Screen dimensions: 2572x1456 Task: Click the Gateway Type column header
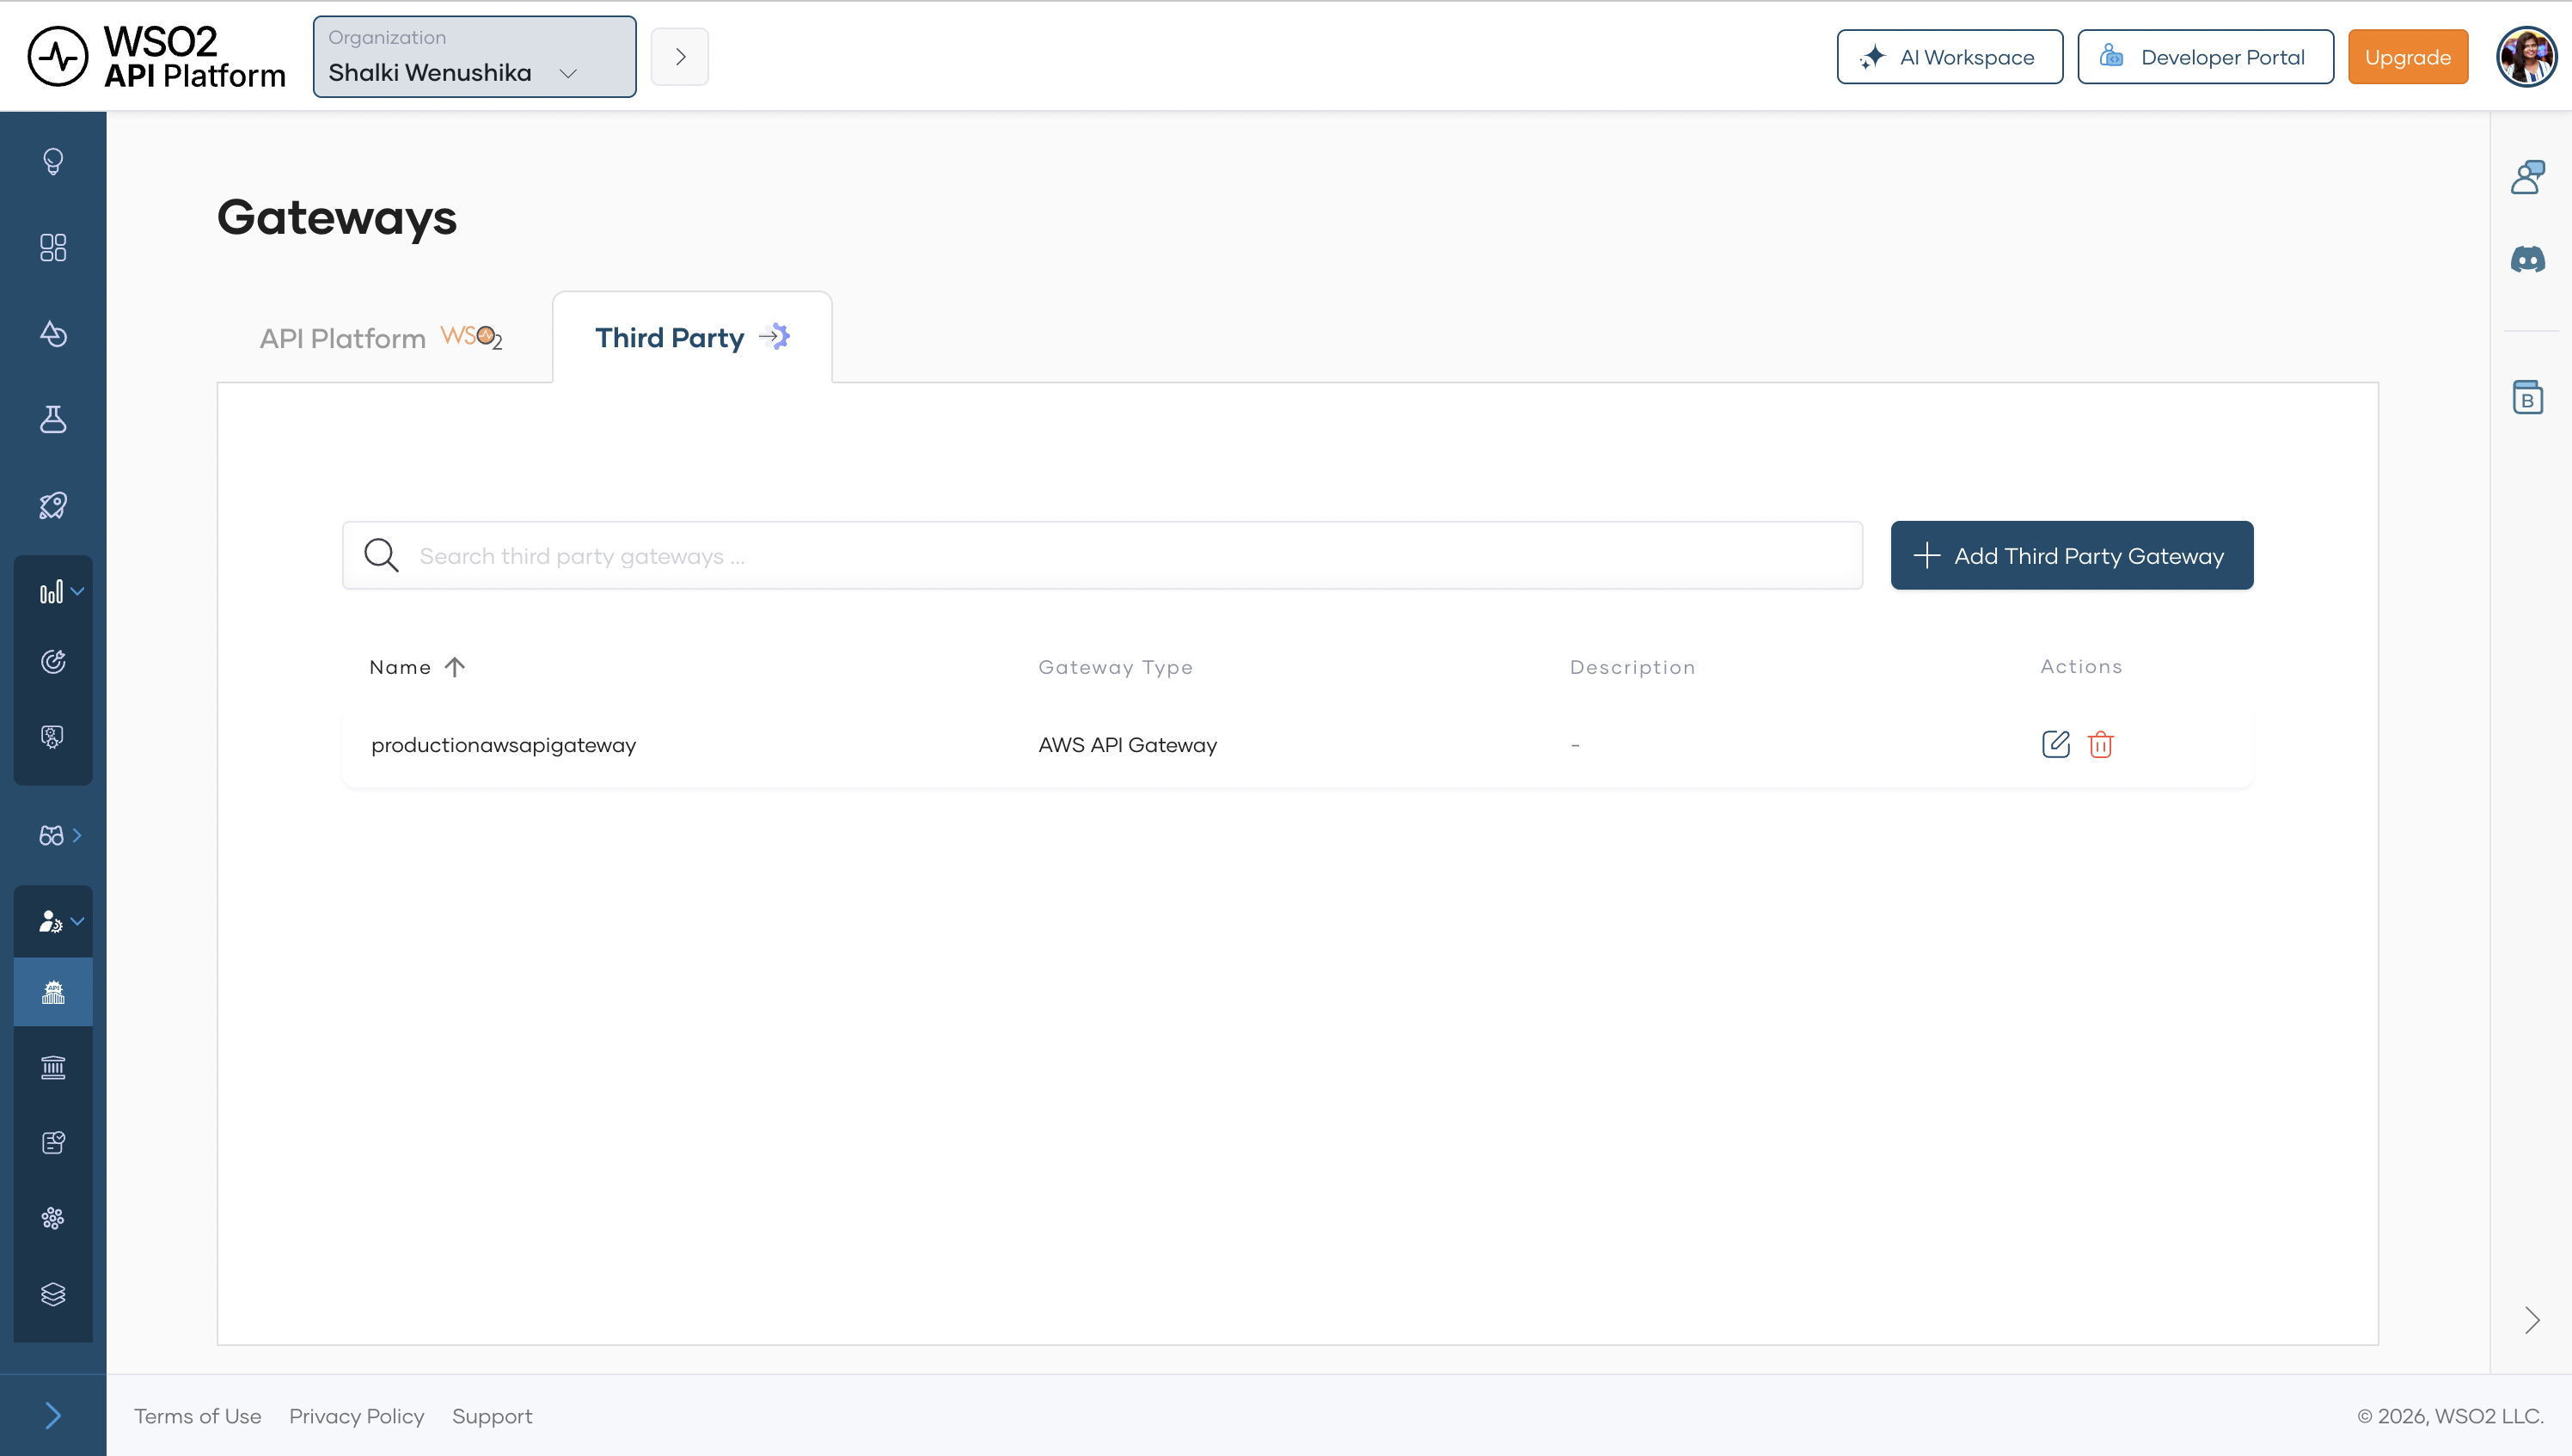tap(1116, 667)
